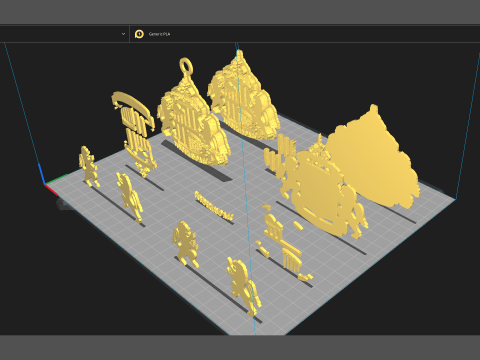
Task: Select the letters model behind the large crest
Action: (x=279, y=152)
